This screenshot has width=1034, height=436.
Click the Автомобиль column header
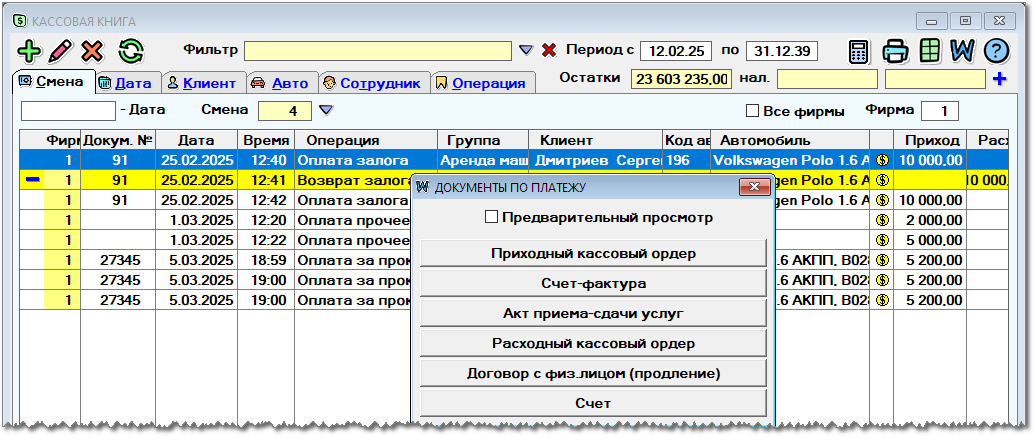pyautogui.click(x=790, y=140)
